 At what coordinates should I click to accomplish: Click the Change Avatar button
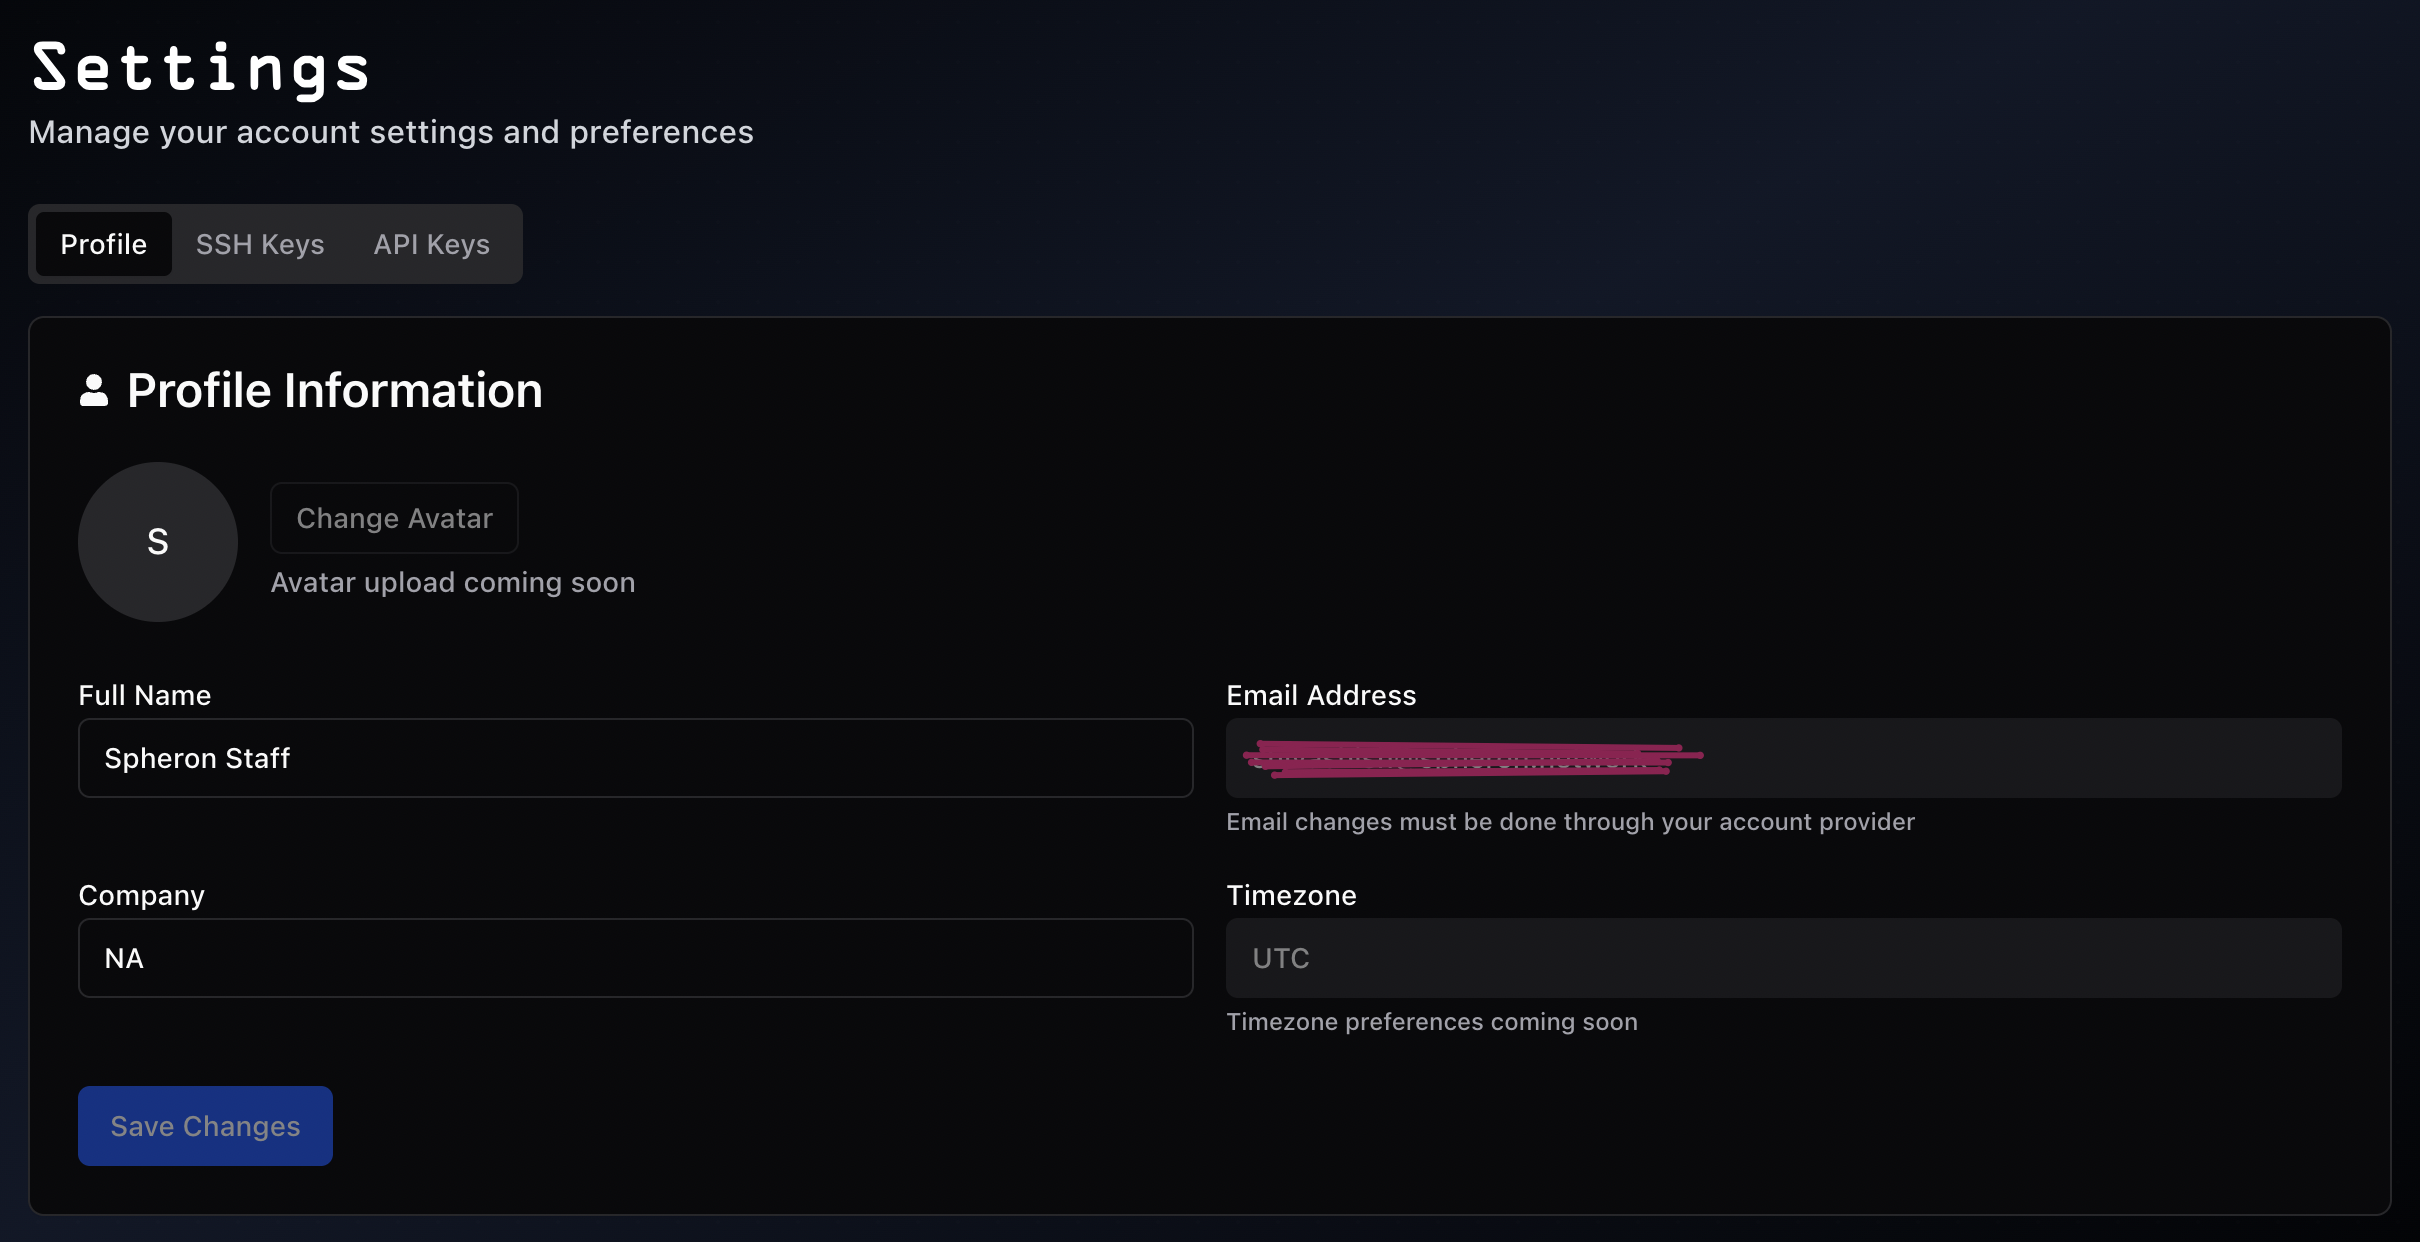[393, 518]
